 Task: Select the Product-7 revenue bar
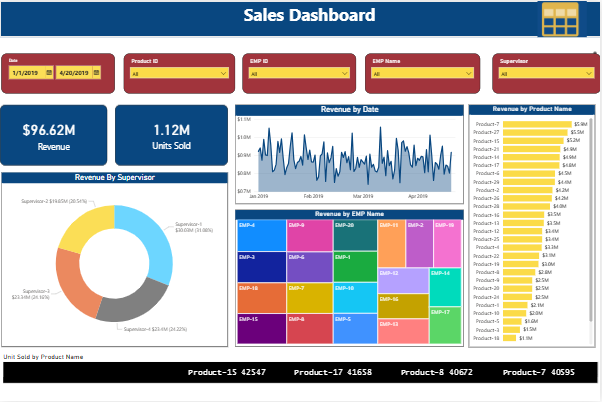point(537,124)
